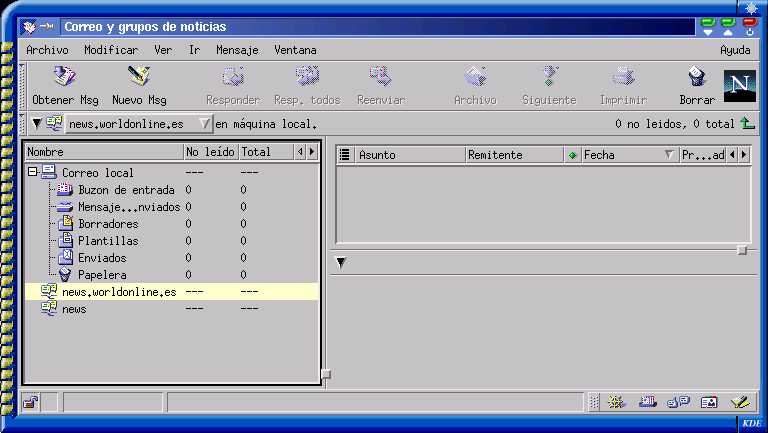Compose with the Nuevo Msg icon
768x433 pixels.
pyautogui.click(x=139, y=76)
